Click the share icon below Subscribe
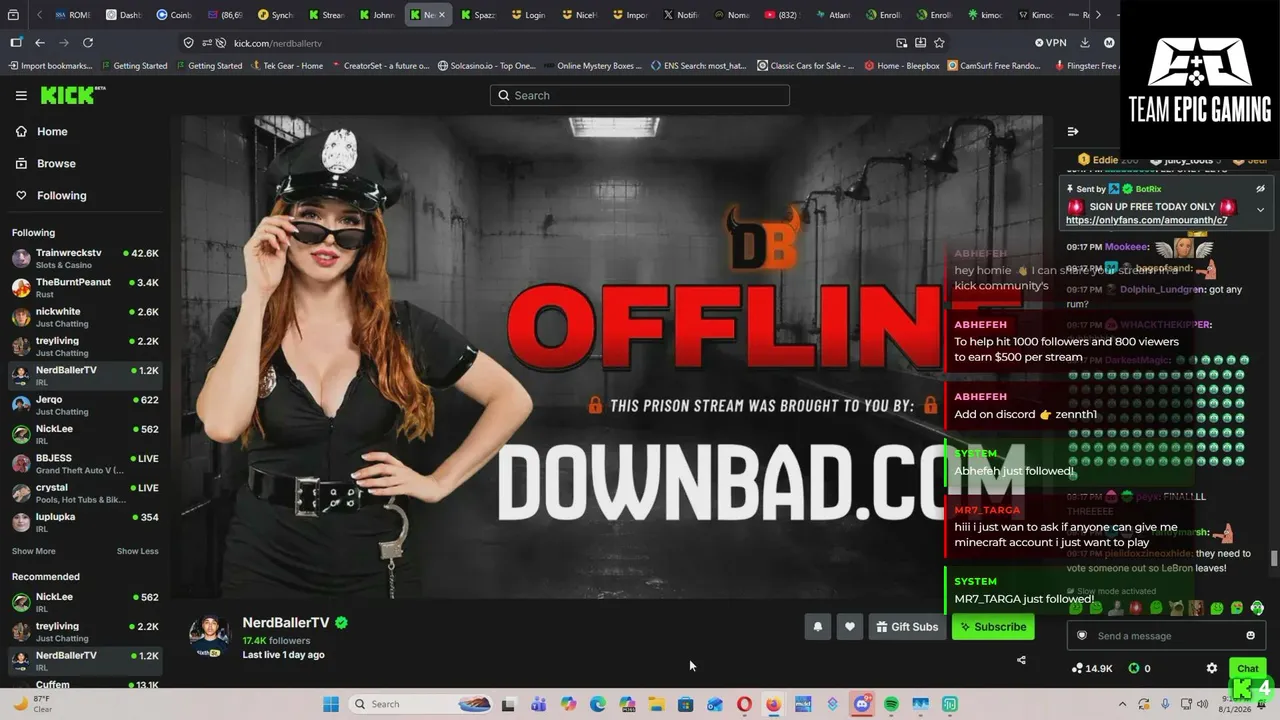The width and height of the screenshot is (1280, 720). [1021, 660]
